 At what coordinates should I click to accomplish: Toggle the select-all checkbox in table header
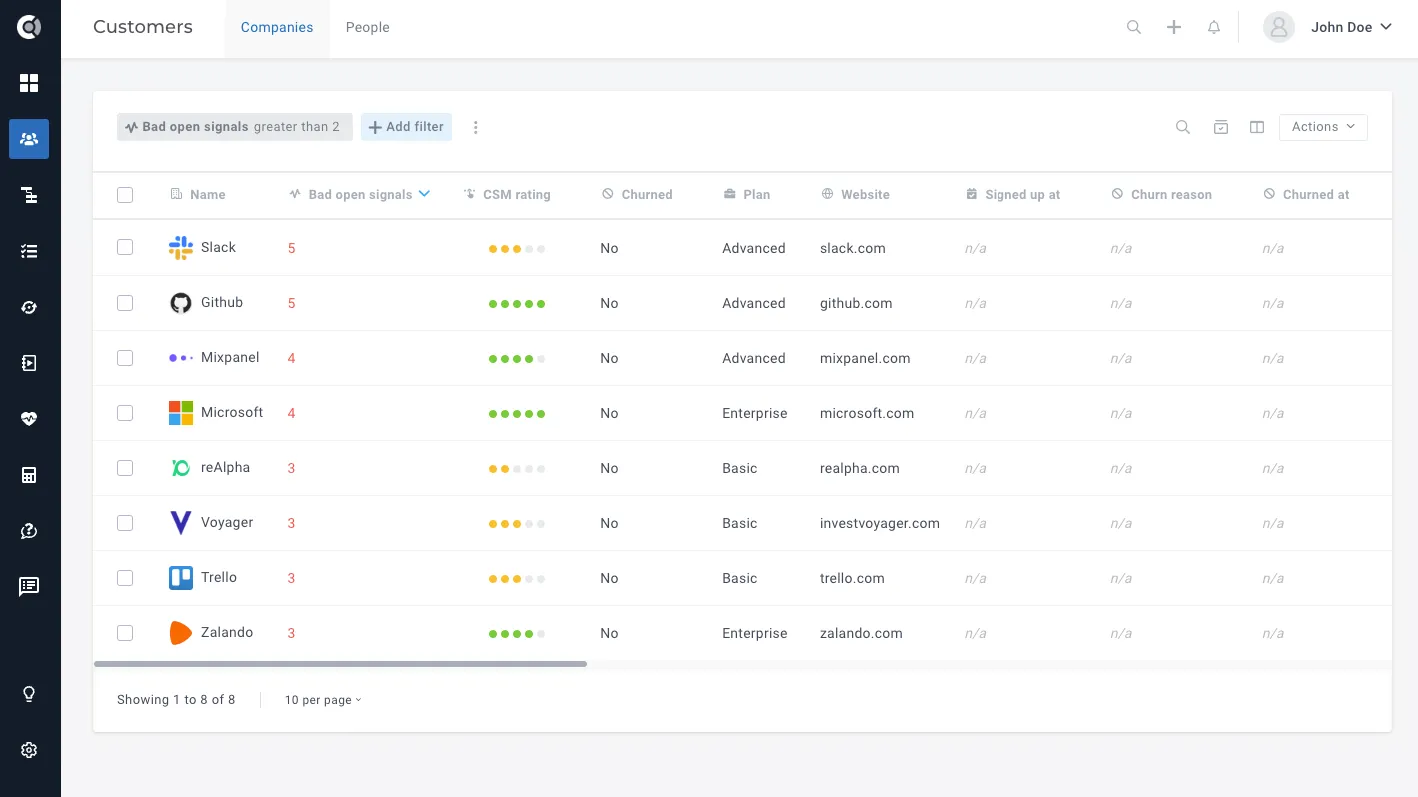(x=125, y=195)
